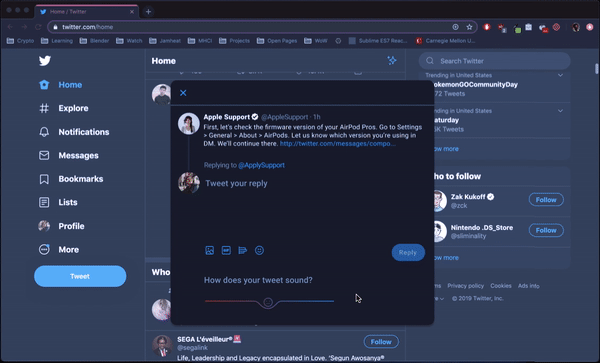The width and height of the screenshot is (600, 363).
Task: Open Notifications in left sidebar
Action: (74, 132)
